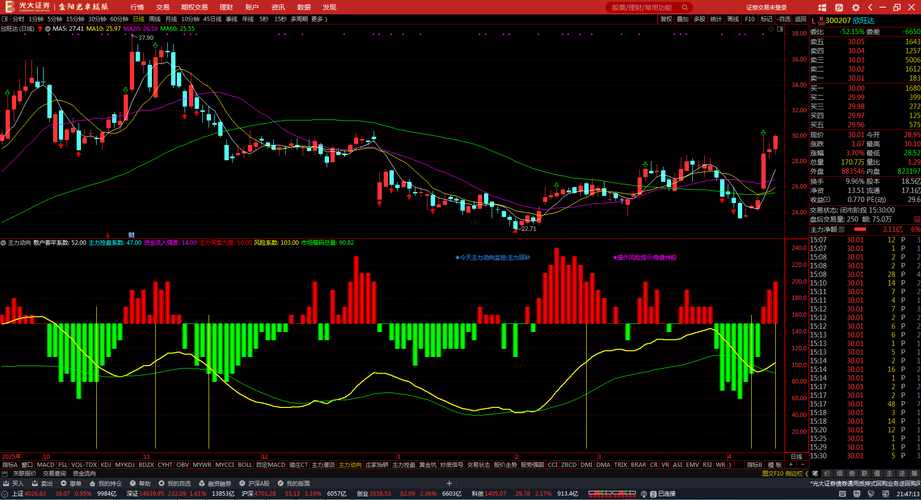The width and height of the screenshot is (921, 500).
Task: Click the 主力动向 indicator settings icon
Action: pos(4,243)
